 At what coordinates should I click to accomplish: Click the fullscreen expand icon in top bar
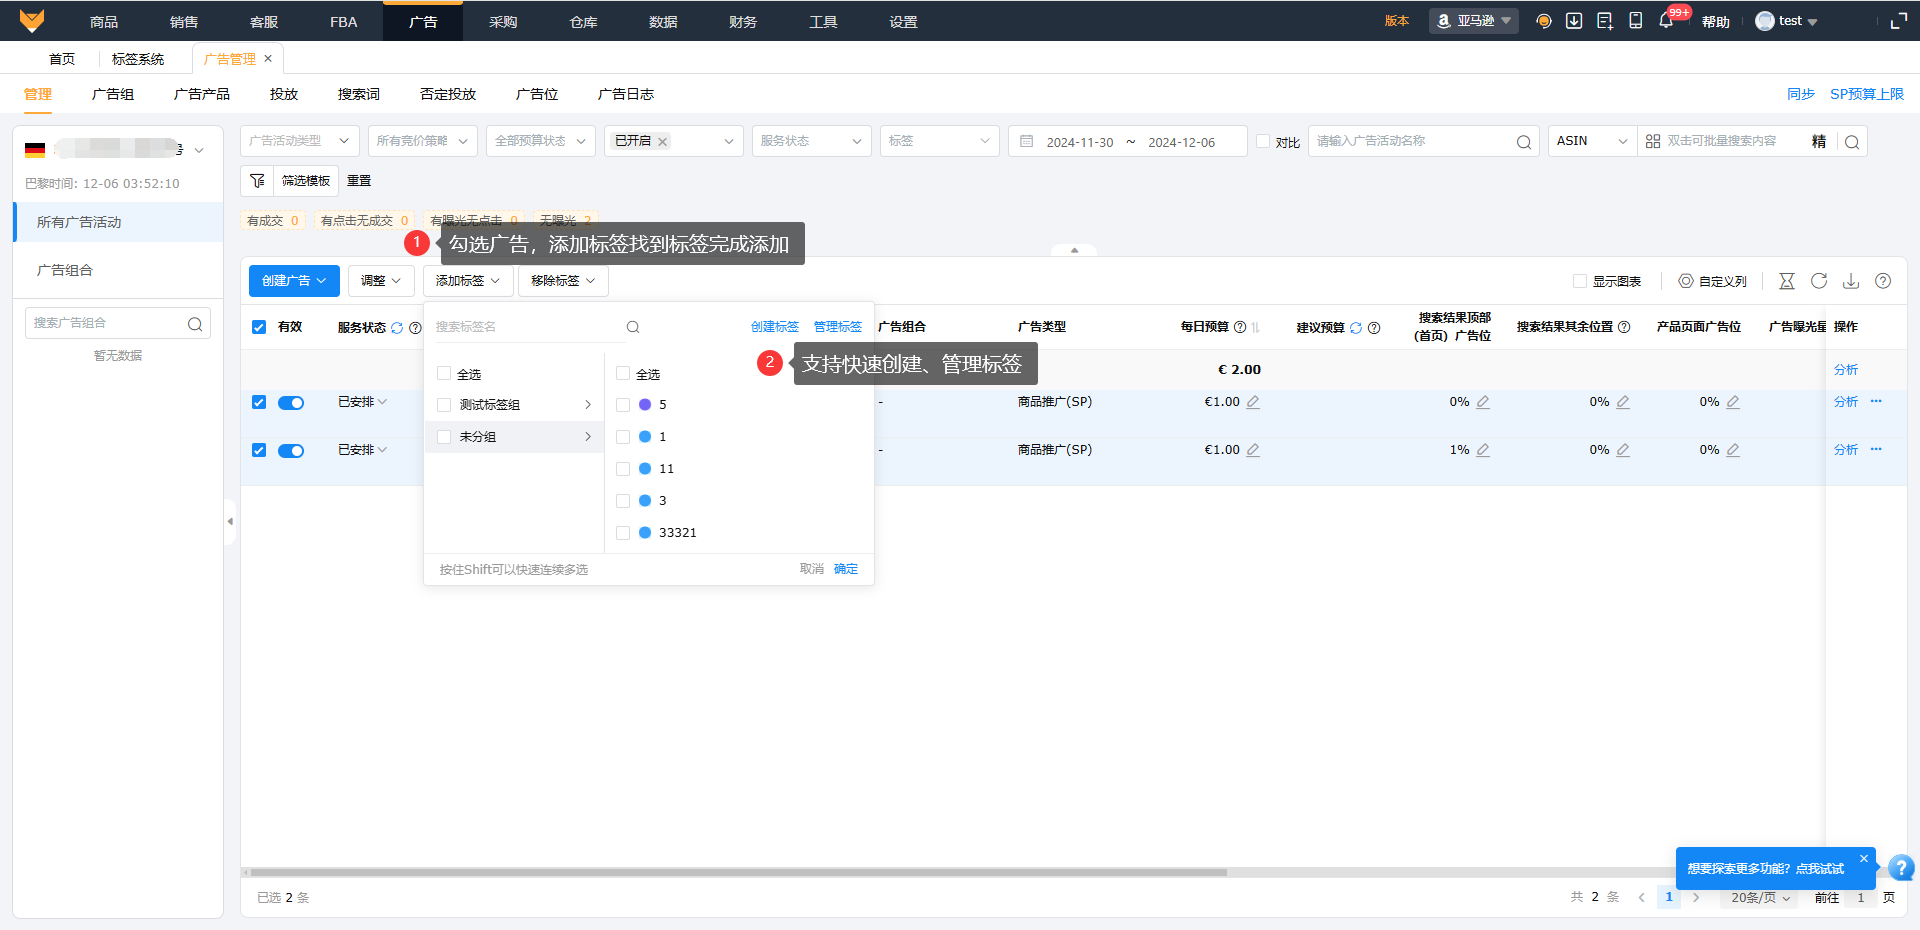(1898, 21)
